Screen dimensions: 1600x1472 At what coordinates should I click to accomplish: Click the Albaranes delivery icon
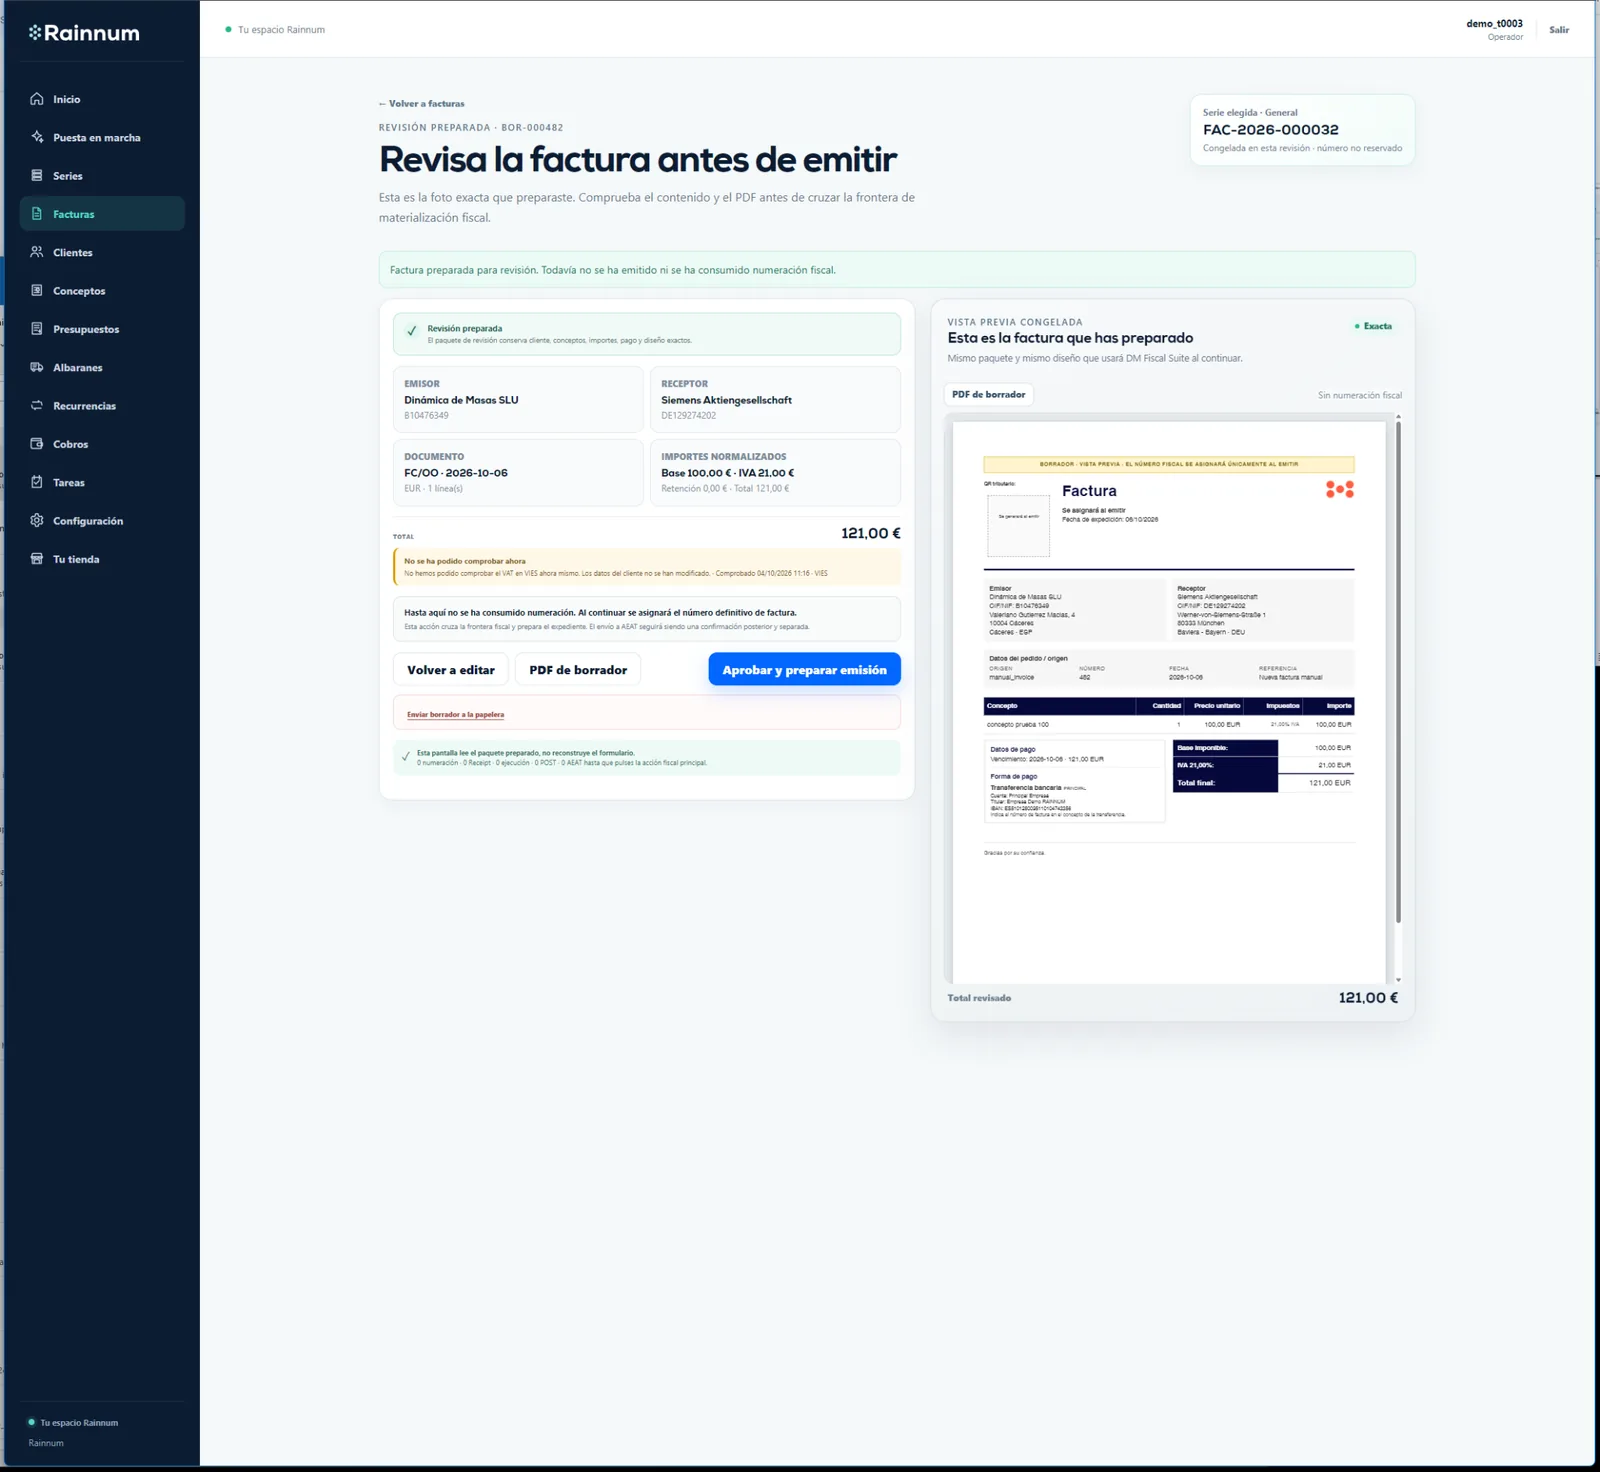[x=37, y=367]
